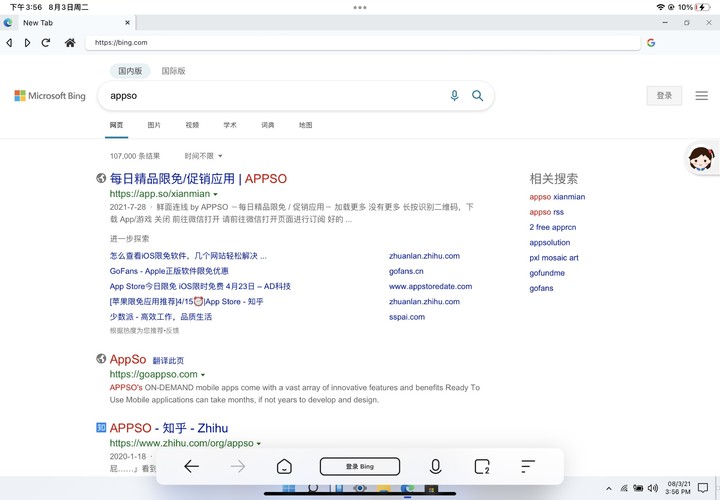Open related search link 'appso rss'
Image resolution: width=720 pixels, height=500 pixels.
point(546,212)
